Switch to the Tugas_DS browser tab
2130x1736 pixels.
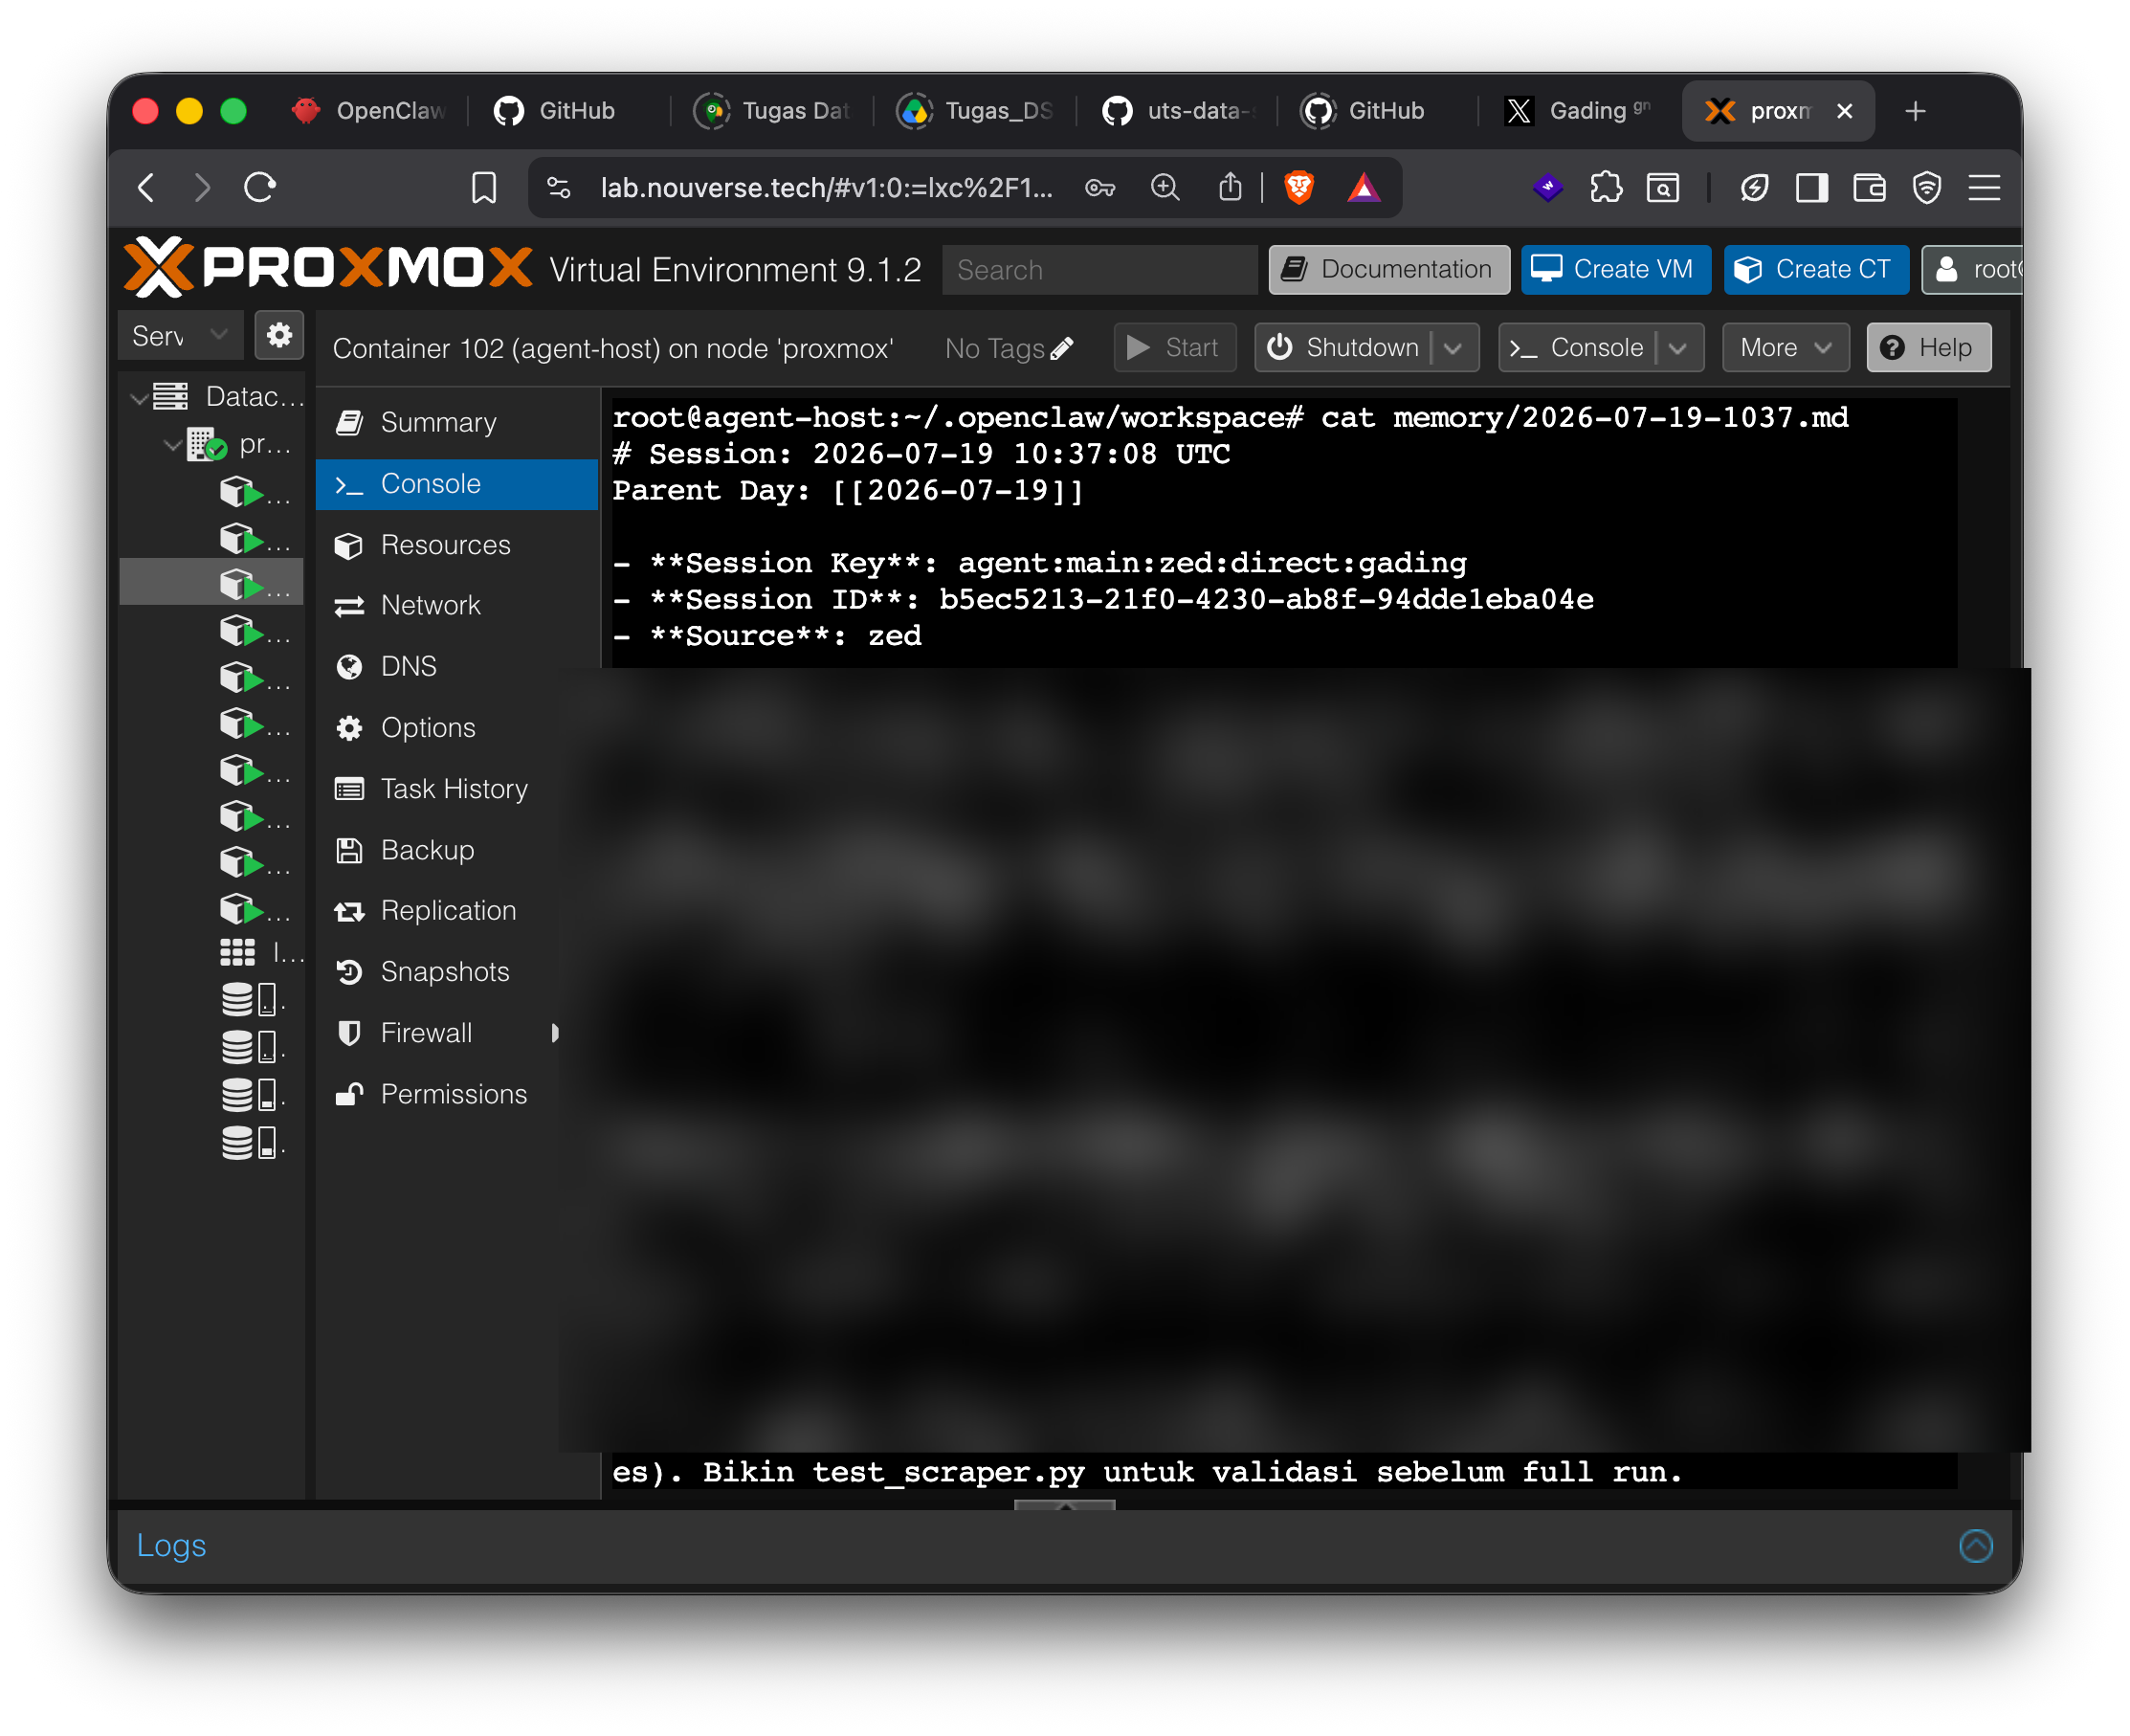pos(975,111)
